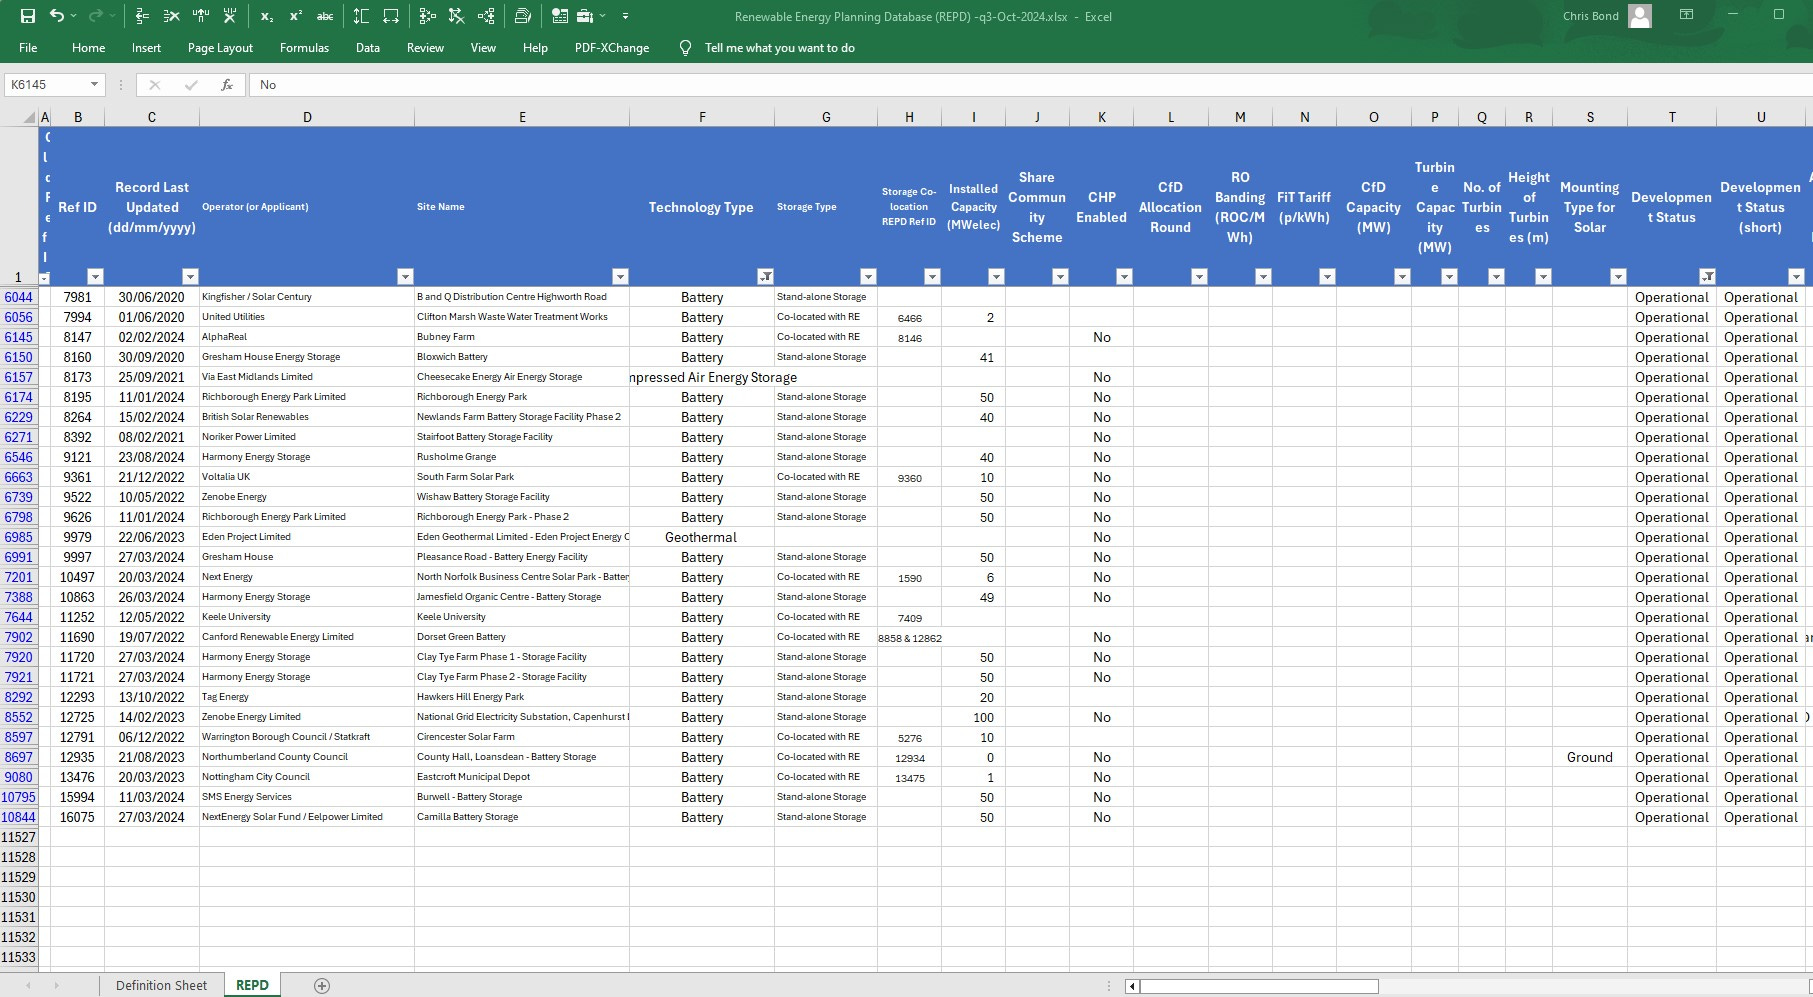Click the Insert Function fx button

click(227, 85)
